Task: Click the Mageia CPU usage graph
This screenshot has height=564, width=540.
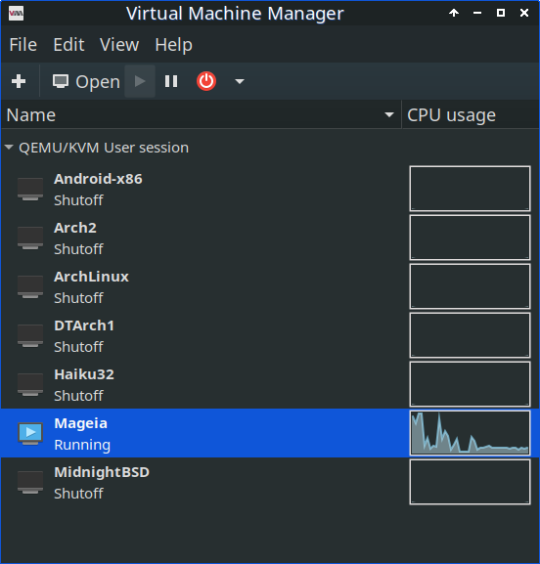Action: 470,433
